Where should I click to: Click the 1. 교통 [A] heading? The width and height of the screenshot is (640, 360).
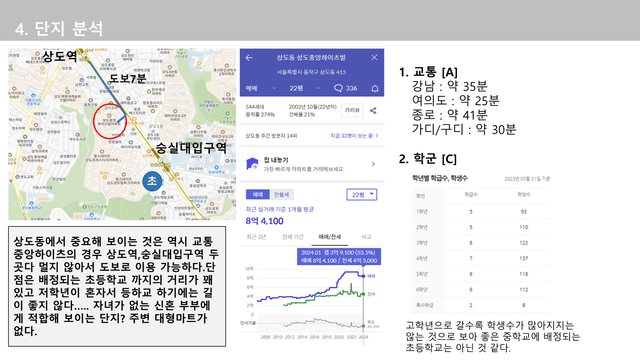tap(428, 72)
